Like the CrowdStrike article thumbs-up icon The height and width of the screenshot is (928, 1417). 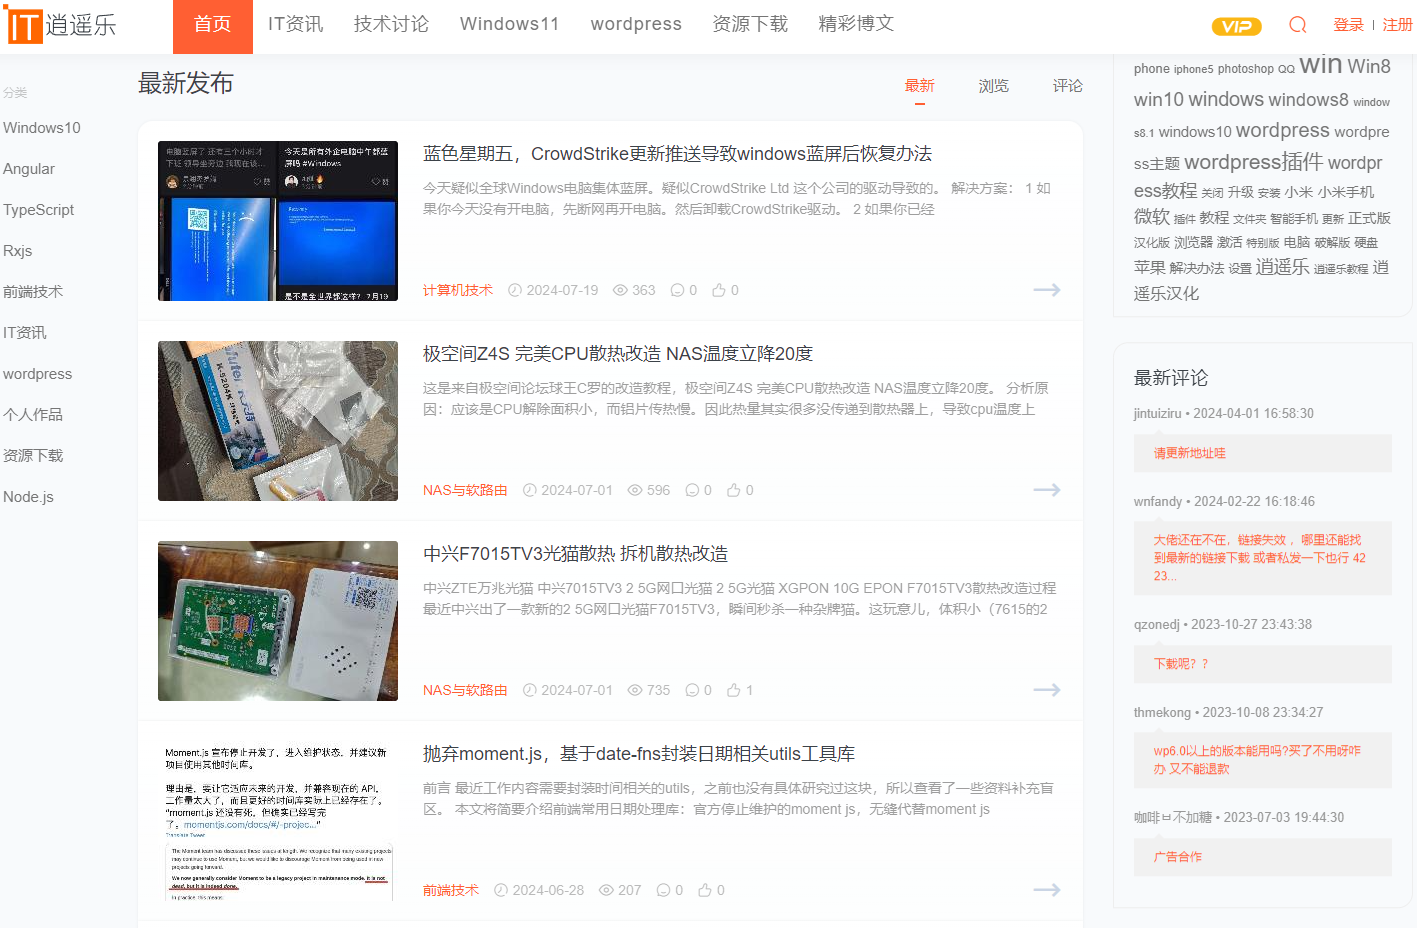pyautogui.click(x=719, y=290)
